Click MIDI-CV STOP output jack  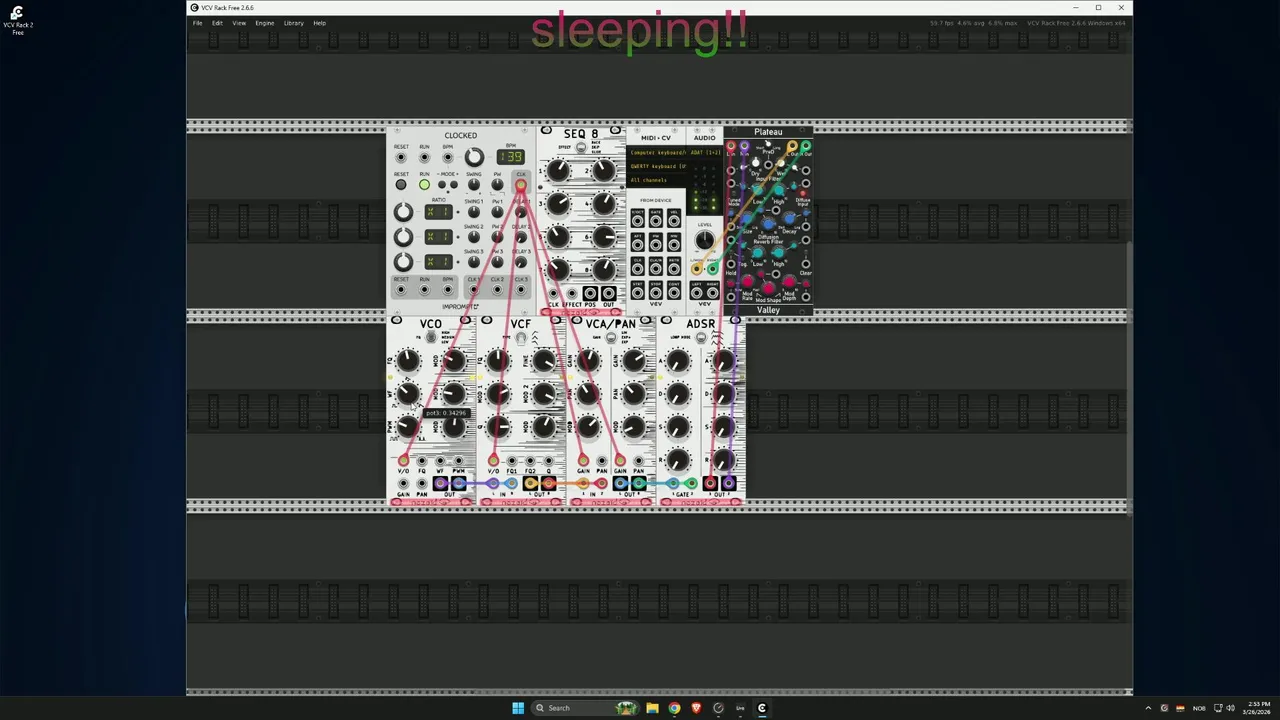(656, 293)
